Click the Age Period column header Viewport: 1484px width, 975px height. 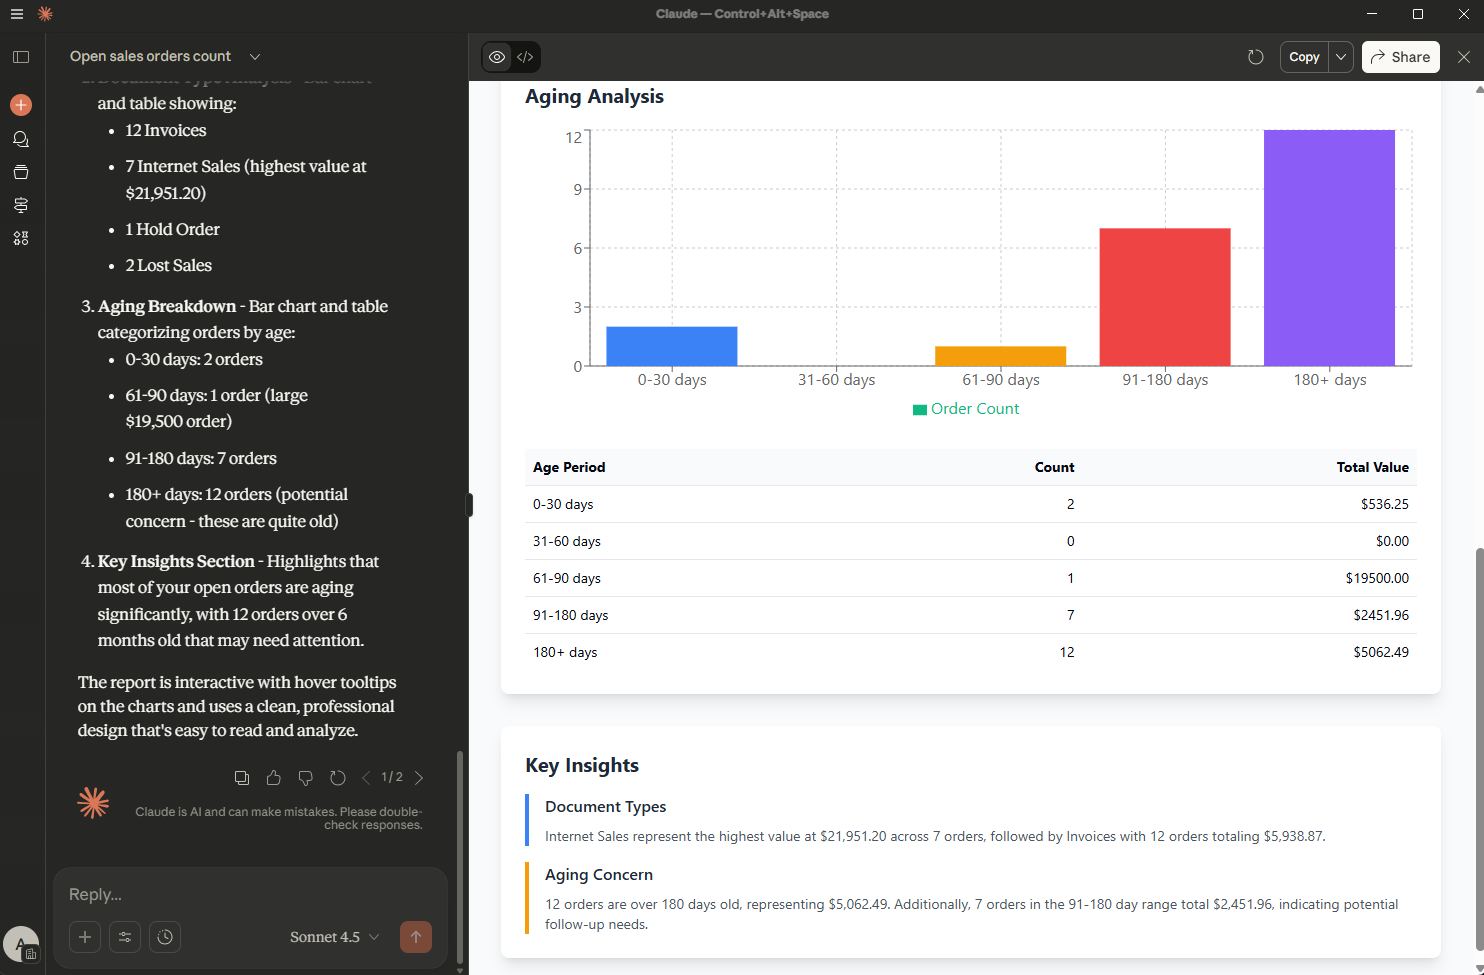[x=569, y=467]
